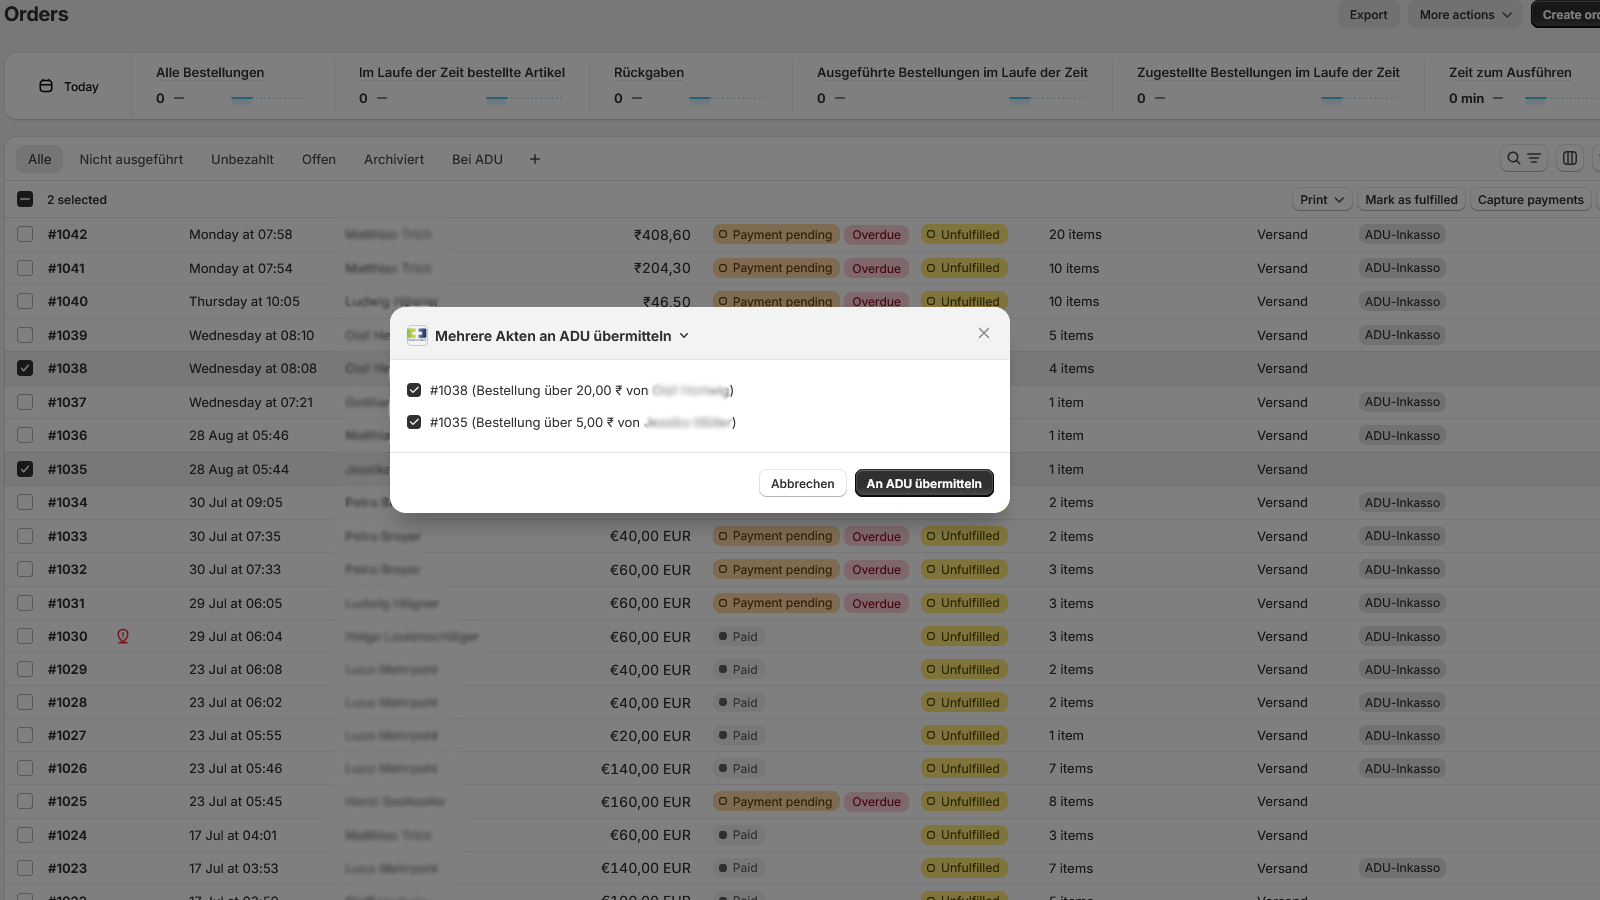The width and height of the screenshot is (1600, 900).
Task: Switch to the Unbezahlt tab
Action: (242, 159)
